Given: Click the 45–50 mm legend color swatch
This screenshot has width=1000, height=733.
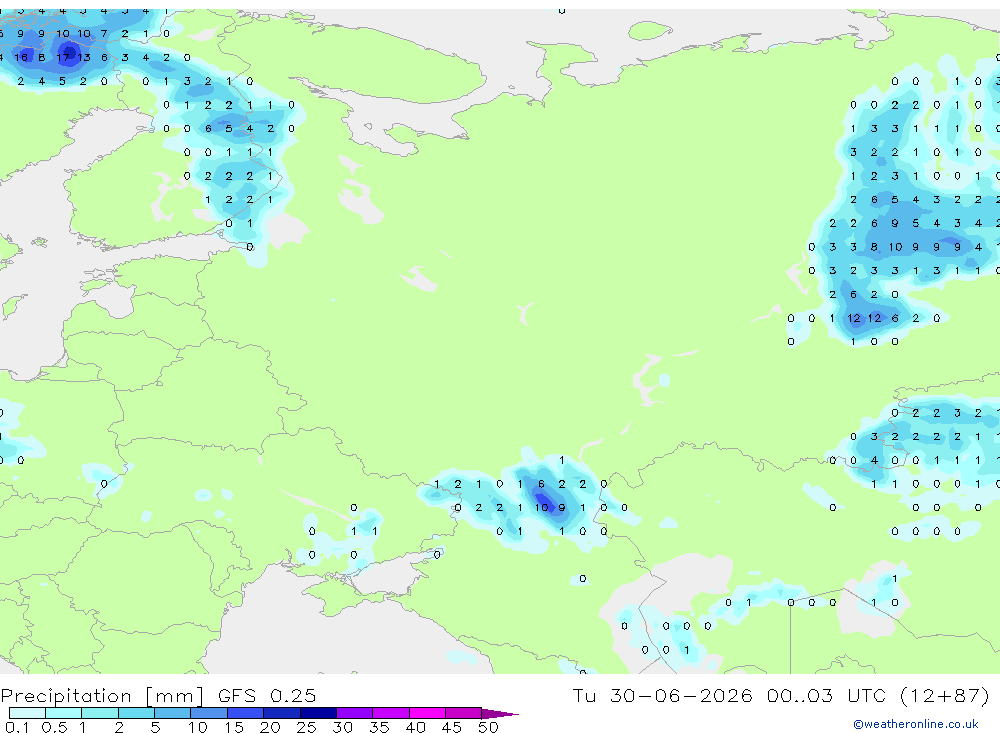Looking at the screenshot, I should click(463, 713).
